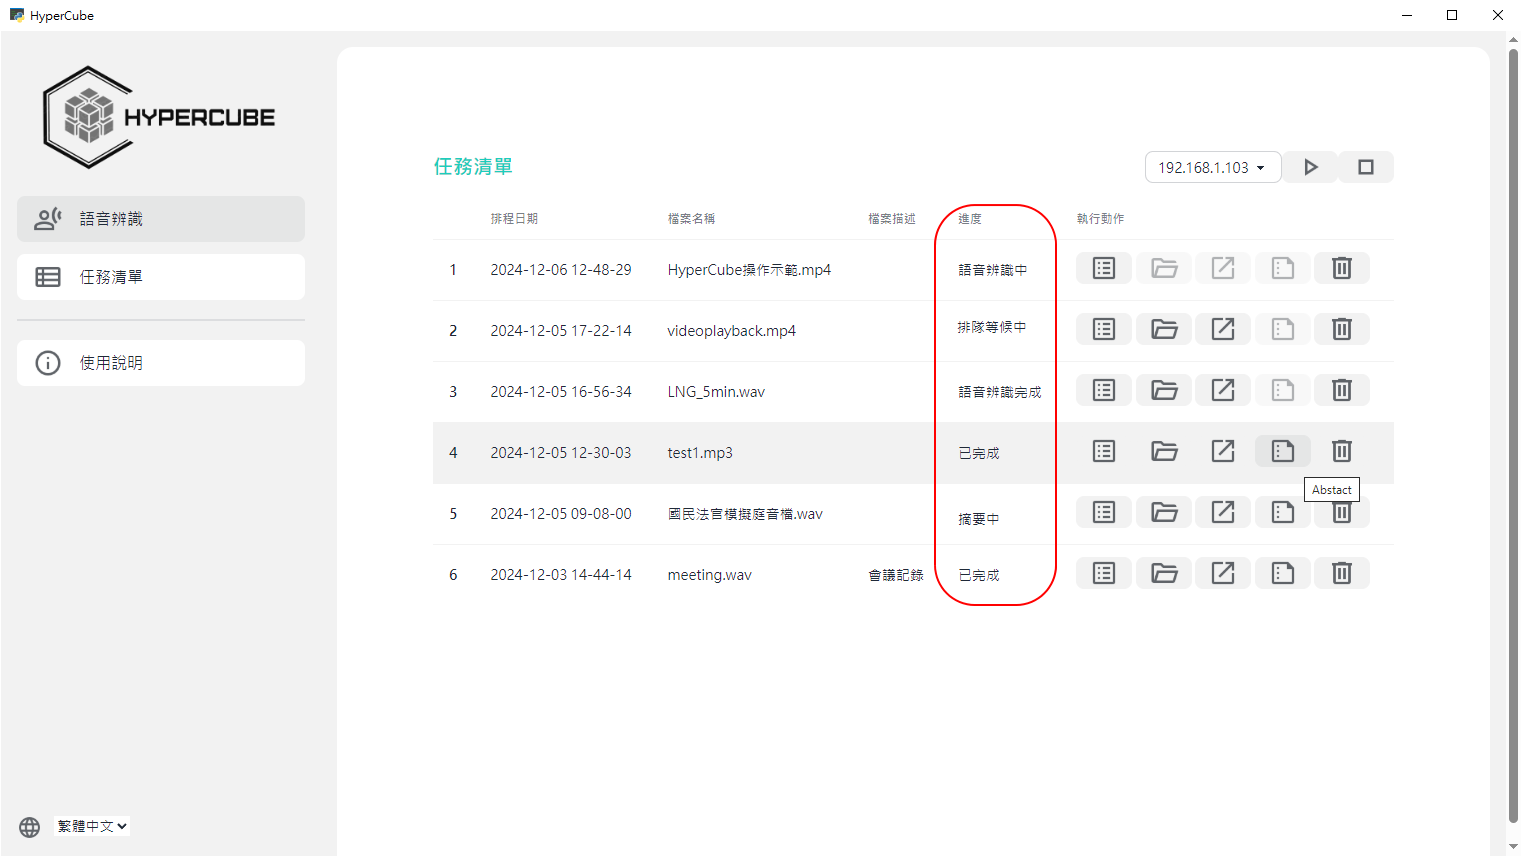Delete the 國民法官模擬庭音檔.wav task
The width and height of the screenshot is (1522, 857).
pos(1342,514)
